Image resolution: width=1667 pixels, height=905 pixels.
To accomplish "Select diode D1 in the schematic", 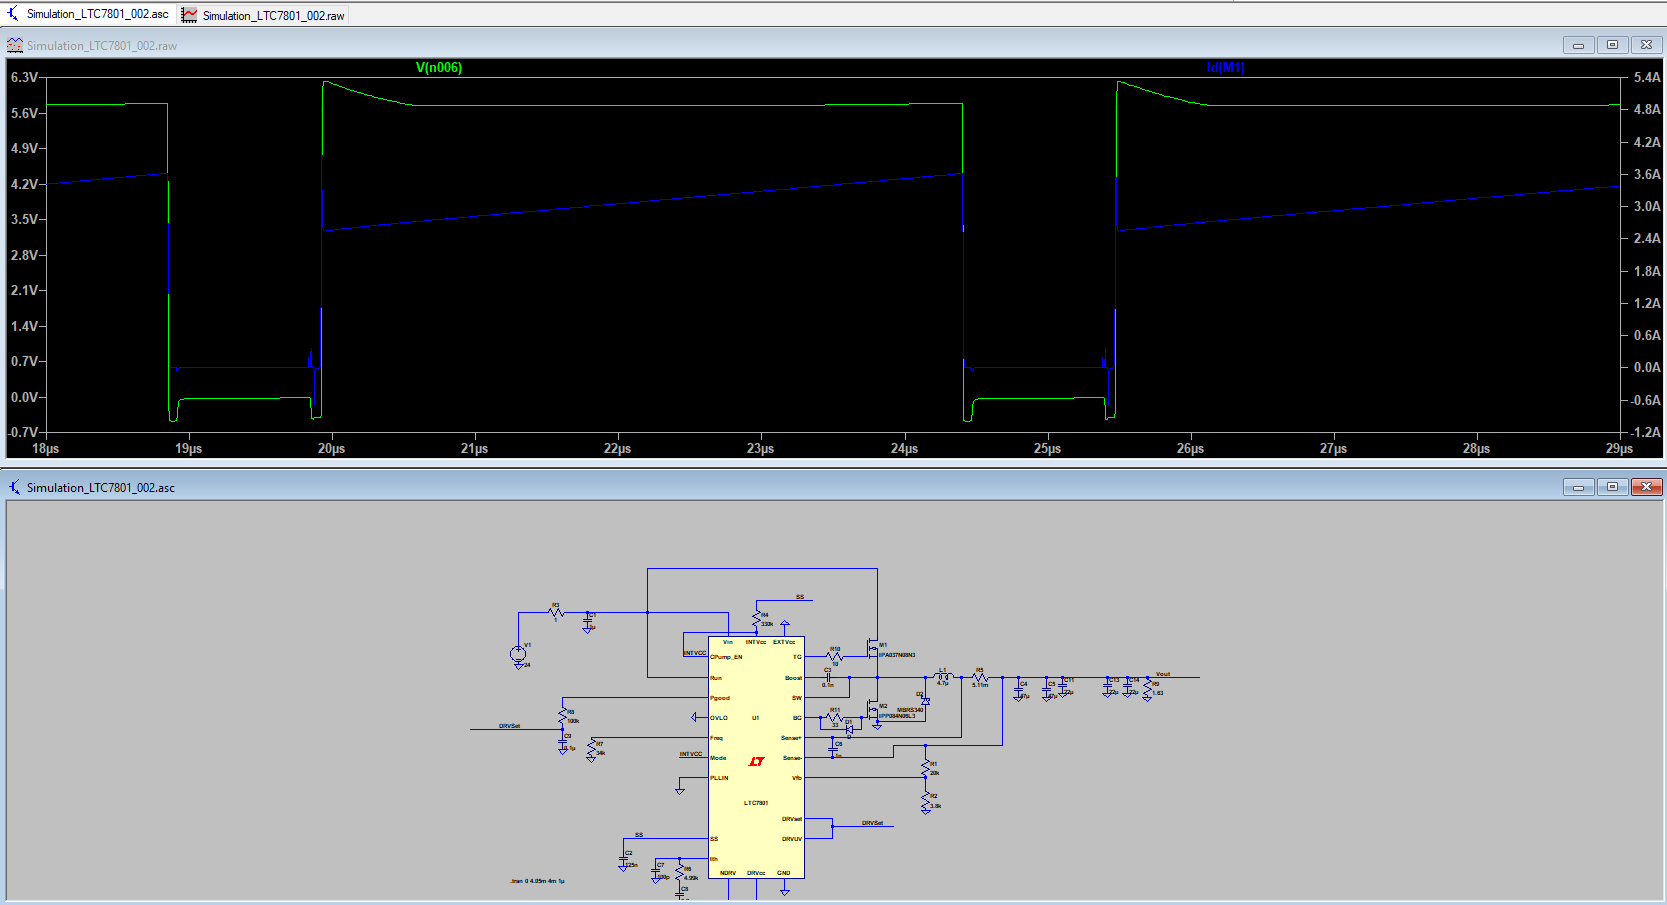I will pyautogui.click(x=849, y=730).
